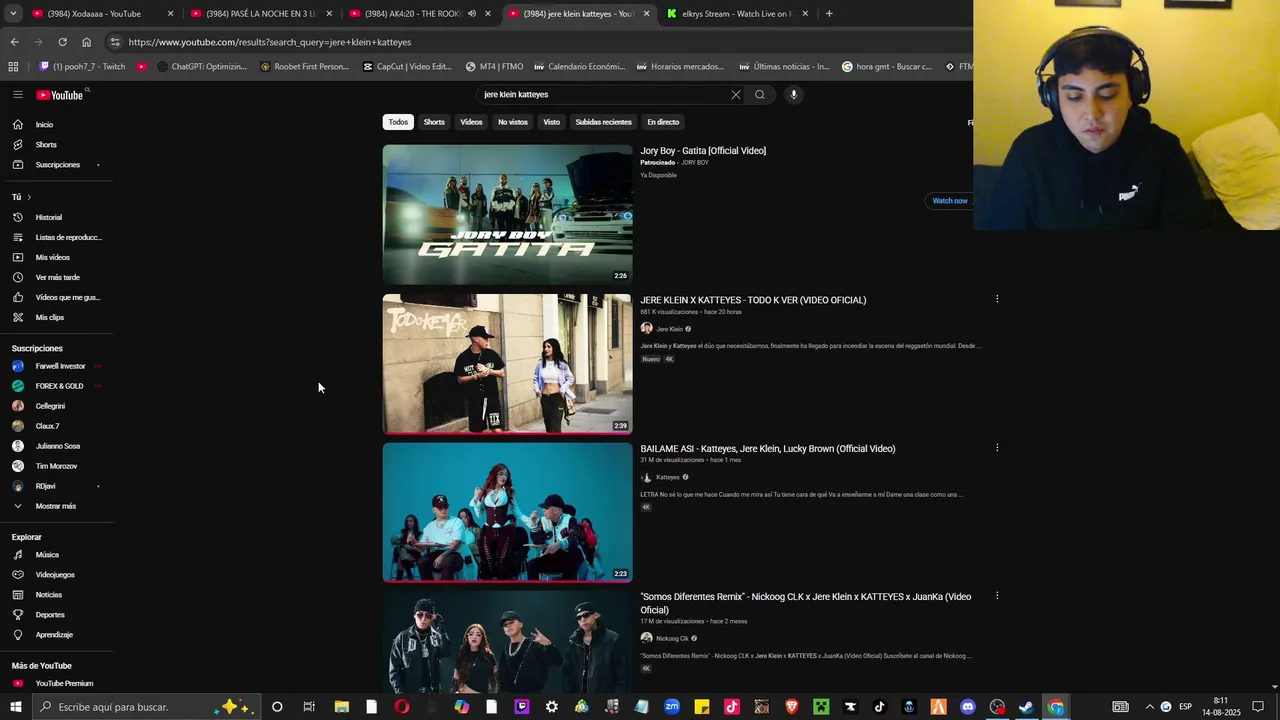Select Shorts filter chip
1280x720 pixels.
tap(434, 122)
